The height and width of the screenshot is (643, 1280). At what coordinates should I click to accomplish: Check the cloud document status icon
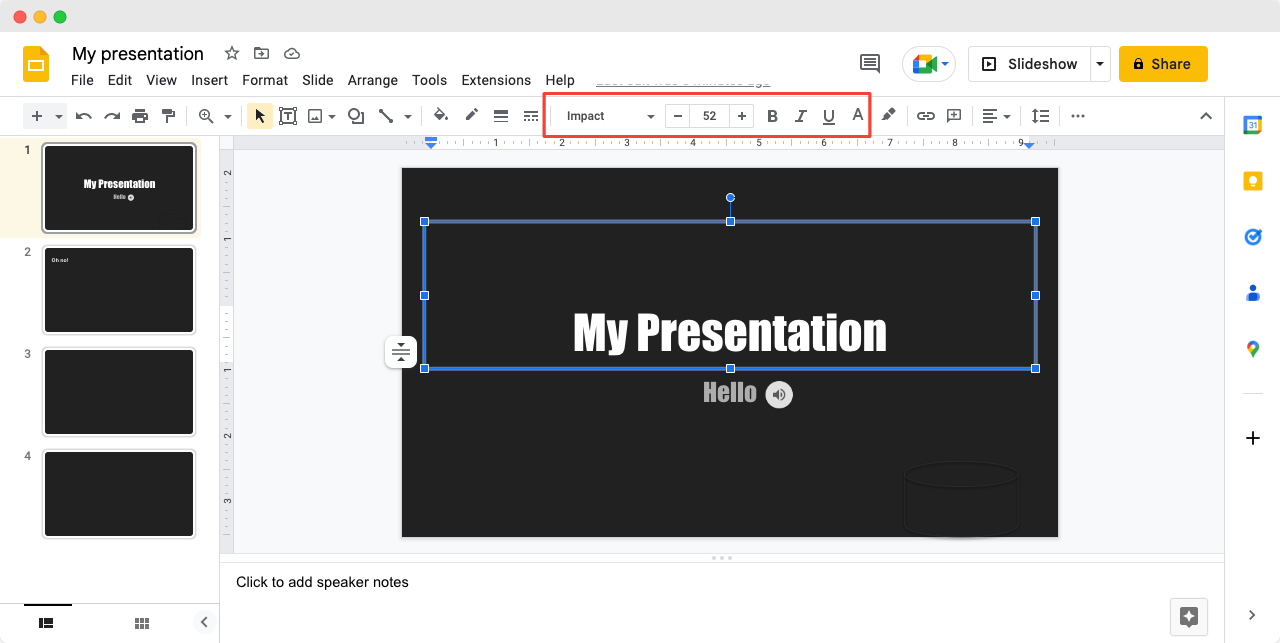click(292, 53)
